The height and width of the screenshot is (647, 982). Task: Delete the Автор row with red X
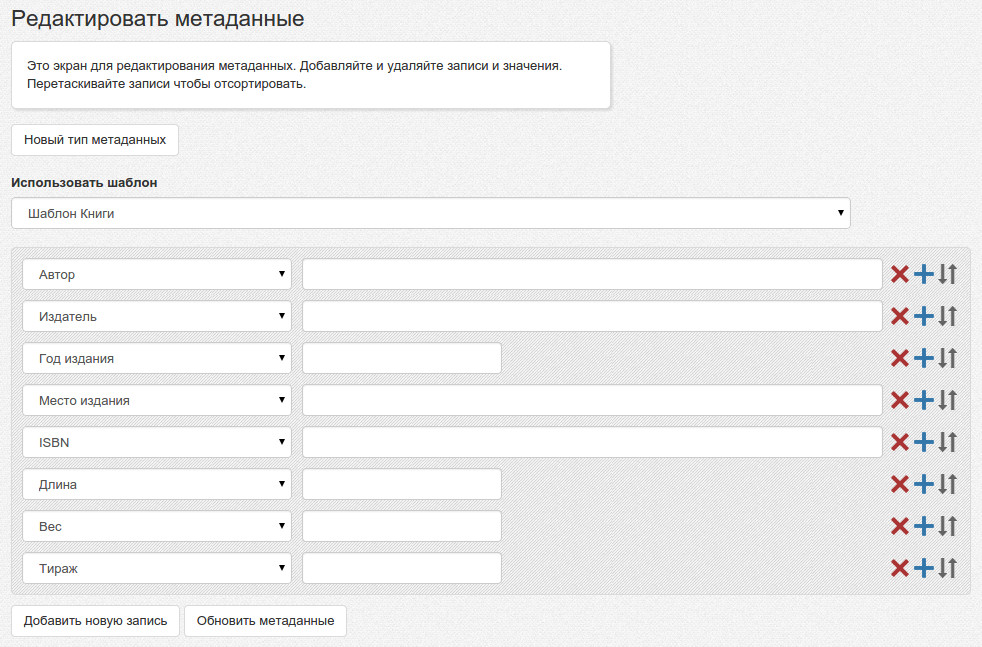pos(899,274)
